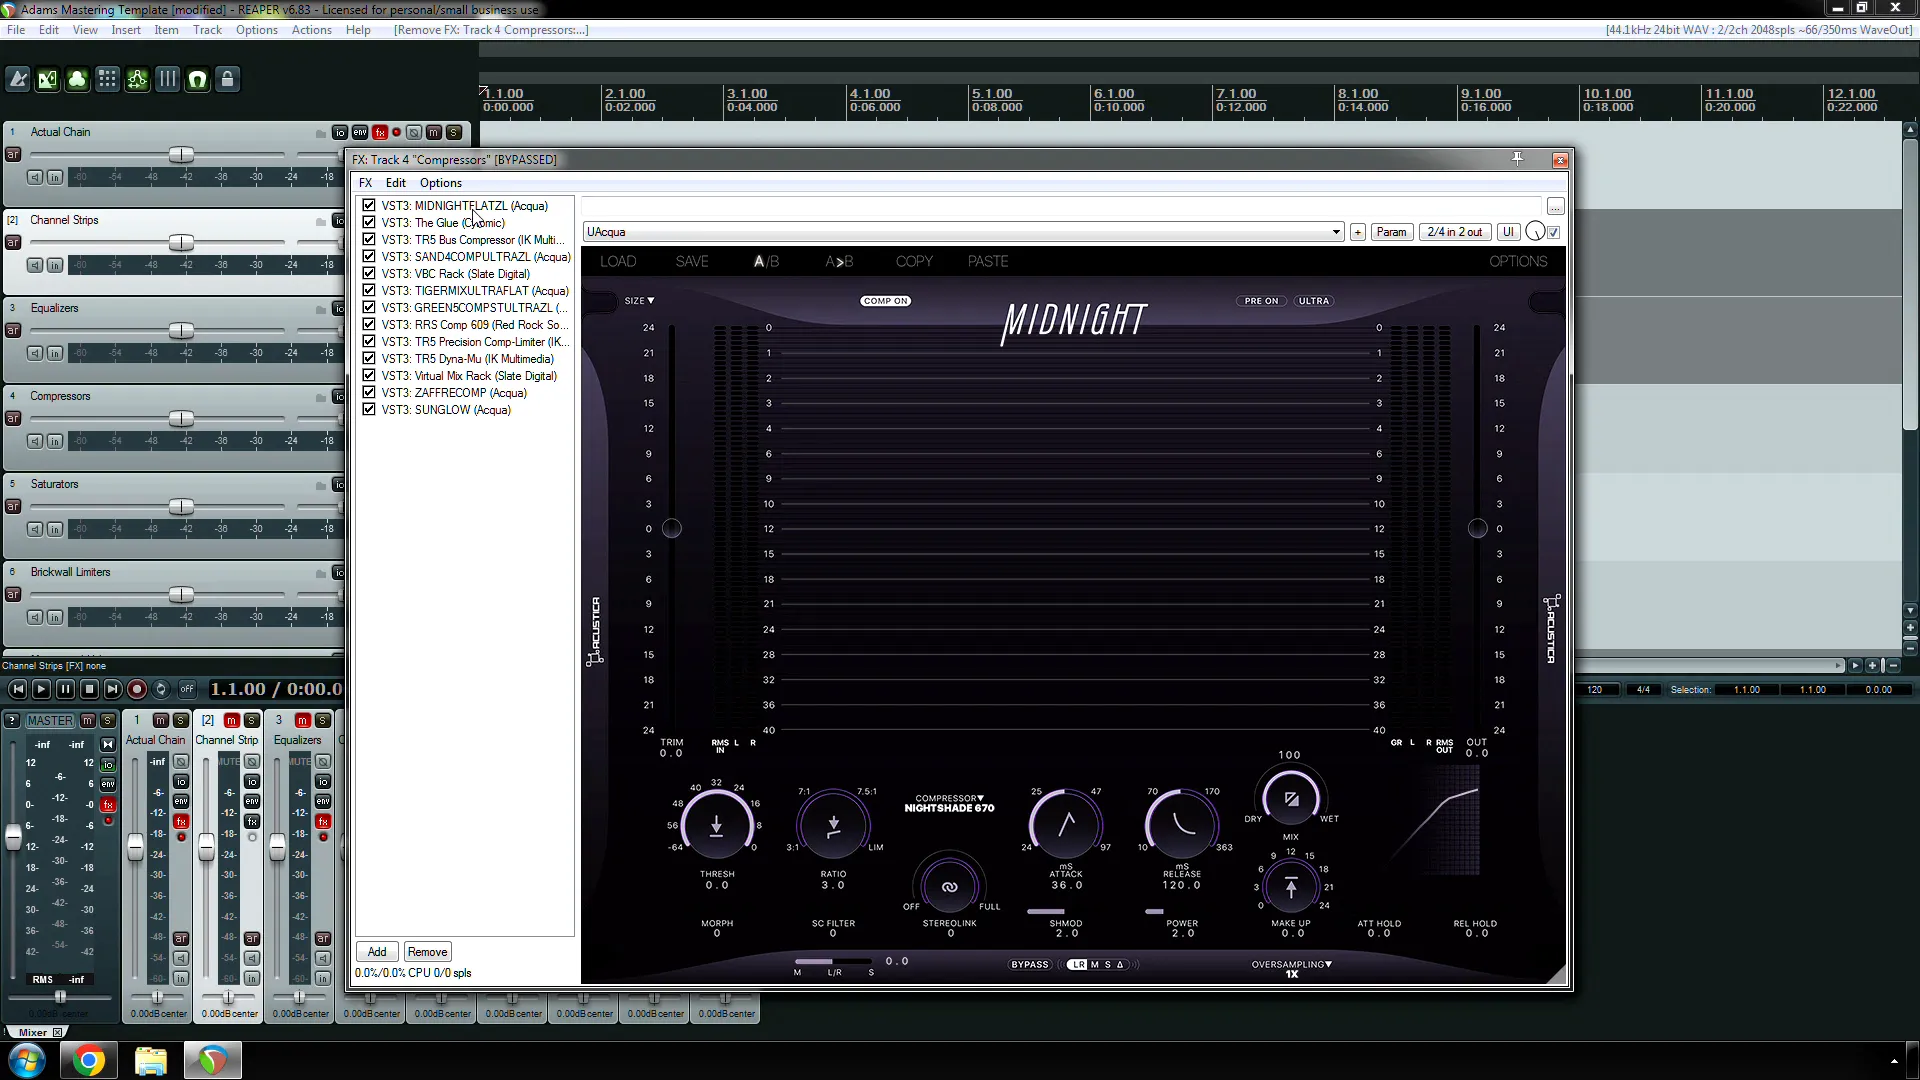This screenshot has width=1920, height=1080.
Task: Open the 2/4 in 2 out pin connector
Action: [1454, 232]
